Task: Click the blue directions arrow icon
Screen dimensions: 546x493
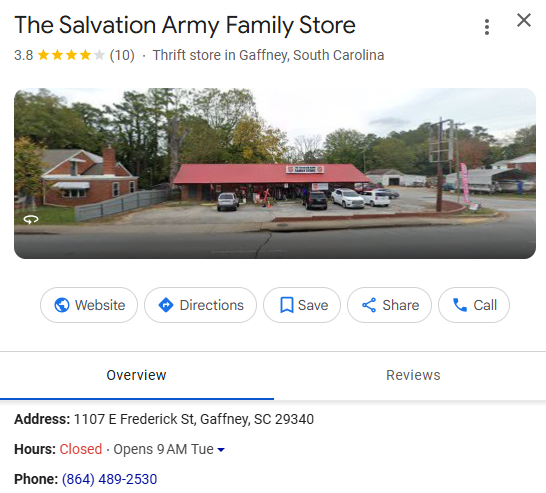Action: [x=166, y=305]
